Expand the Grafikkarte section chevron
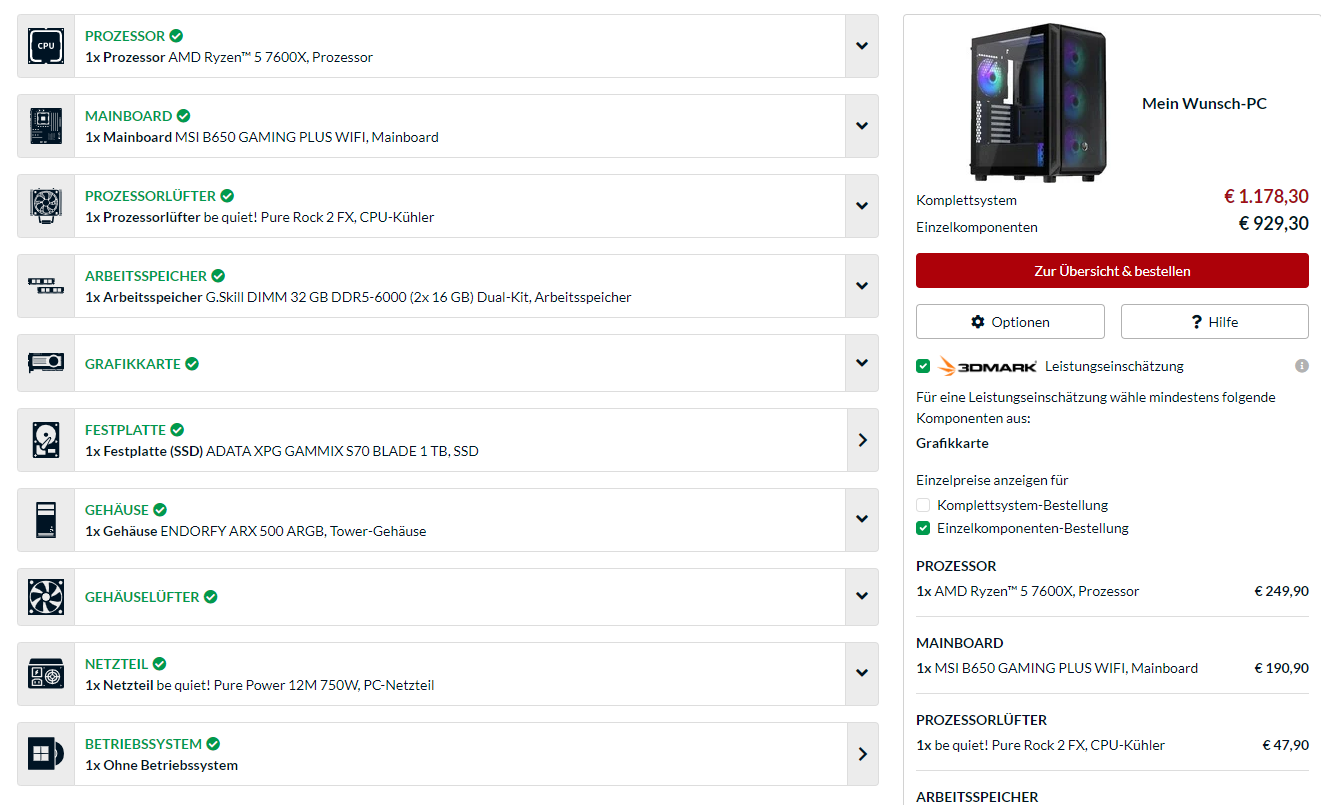1321x805 pixels. click(862, 363)
